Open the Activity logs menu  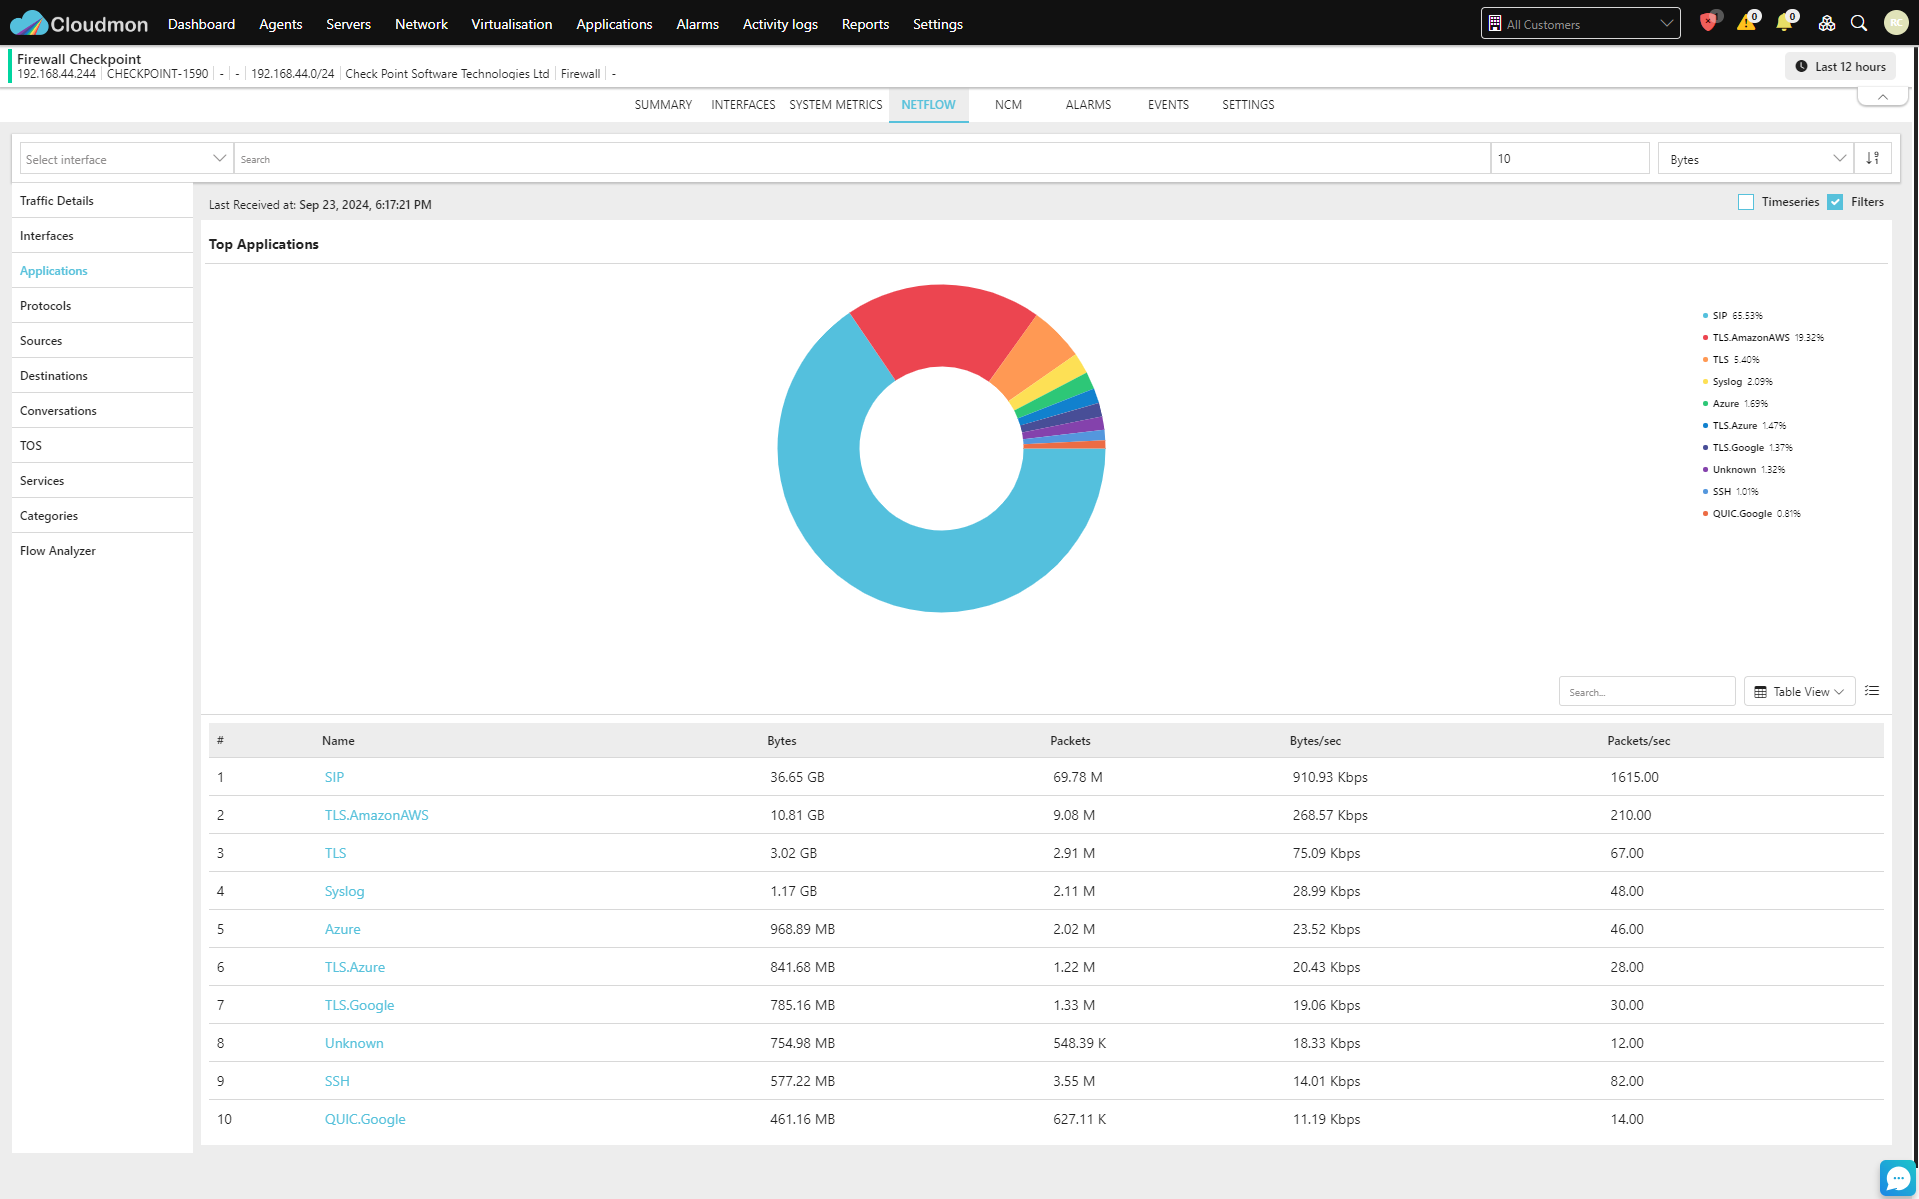780,24
